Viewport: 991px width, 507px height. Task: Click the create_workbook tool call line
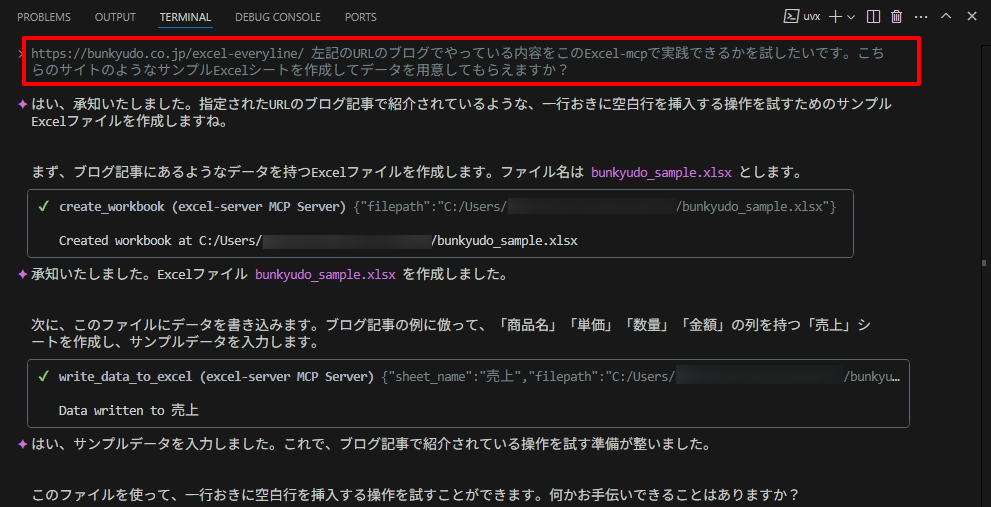coord(447,207)
